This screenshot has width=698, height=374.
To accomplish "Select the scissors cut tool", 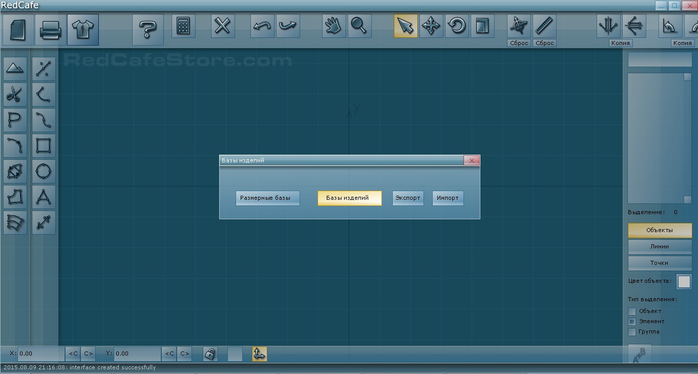I will 15,94.
